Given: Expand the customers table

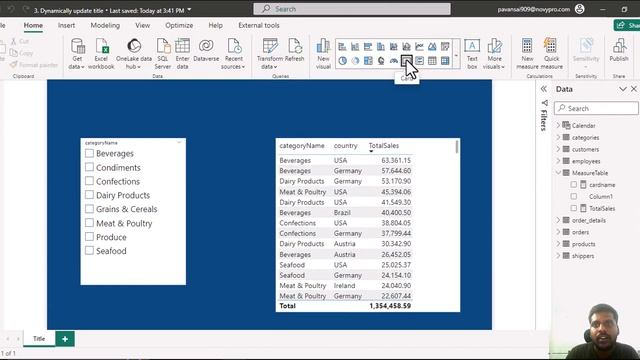Looking at the screenshot, I should 558,149.
